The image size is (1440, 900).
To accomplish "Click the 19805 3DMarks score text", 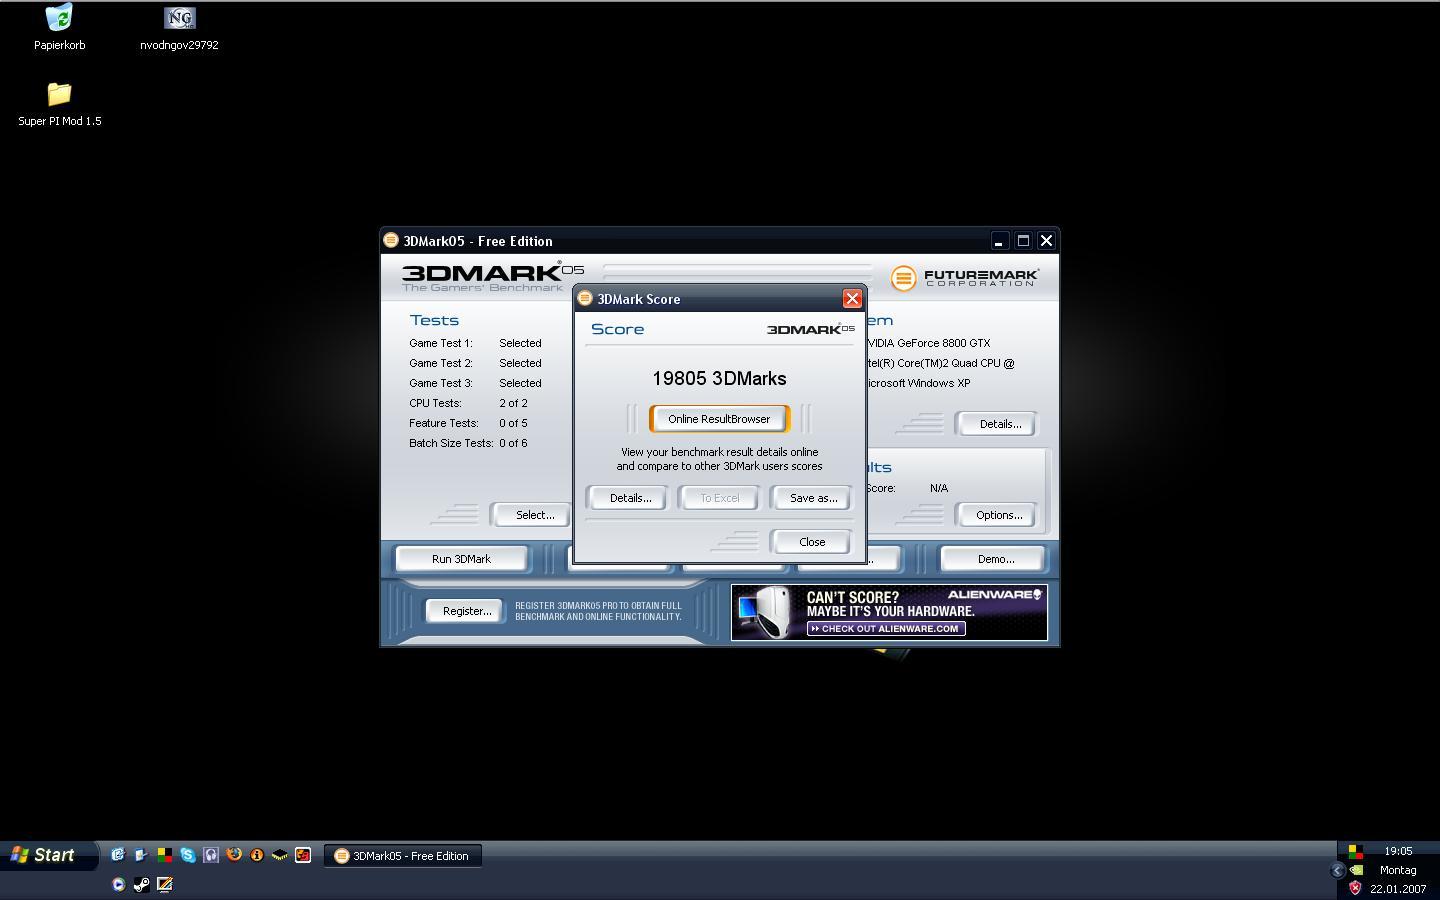I will 719,378.
